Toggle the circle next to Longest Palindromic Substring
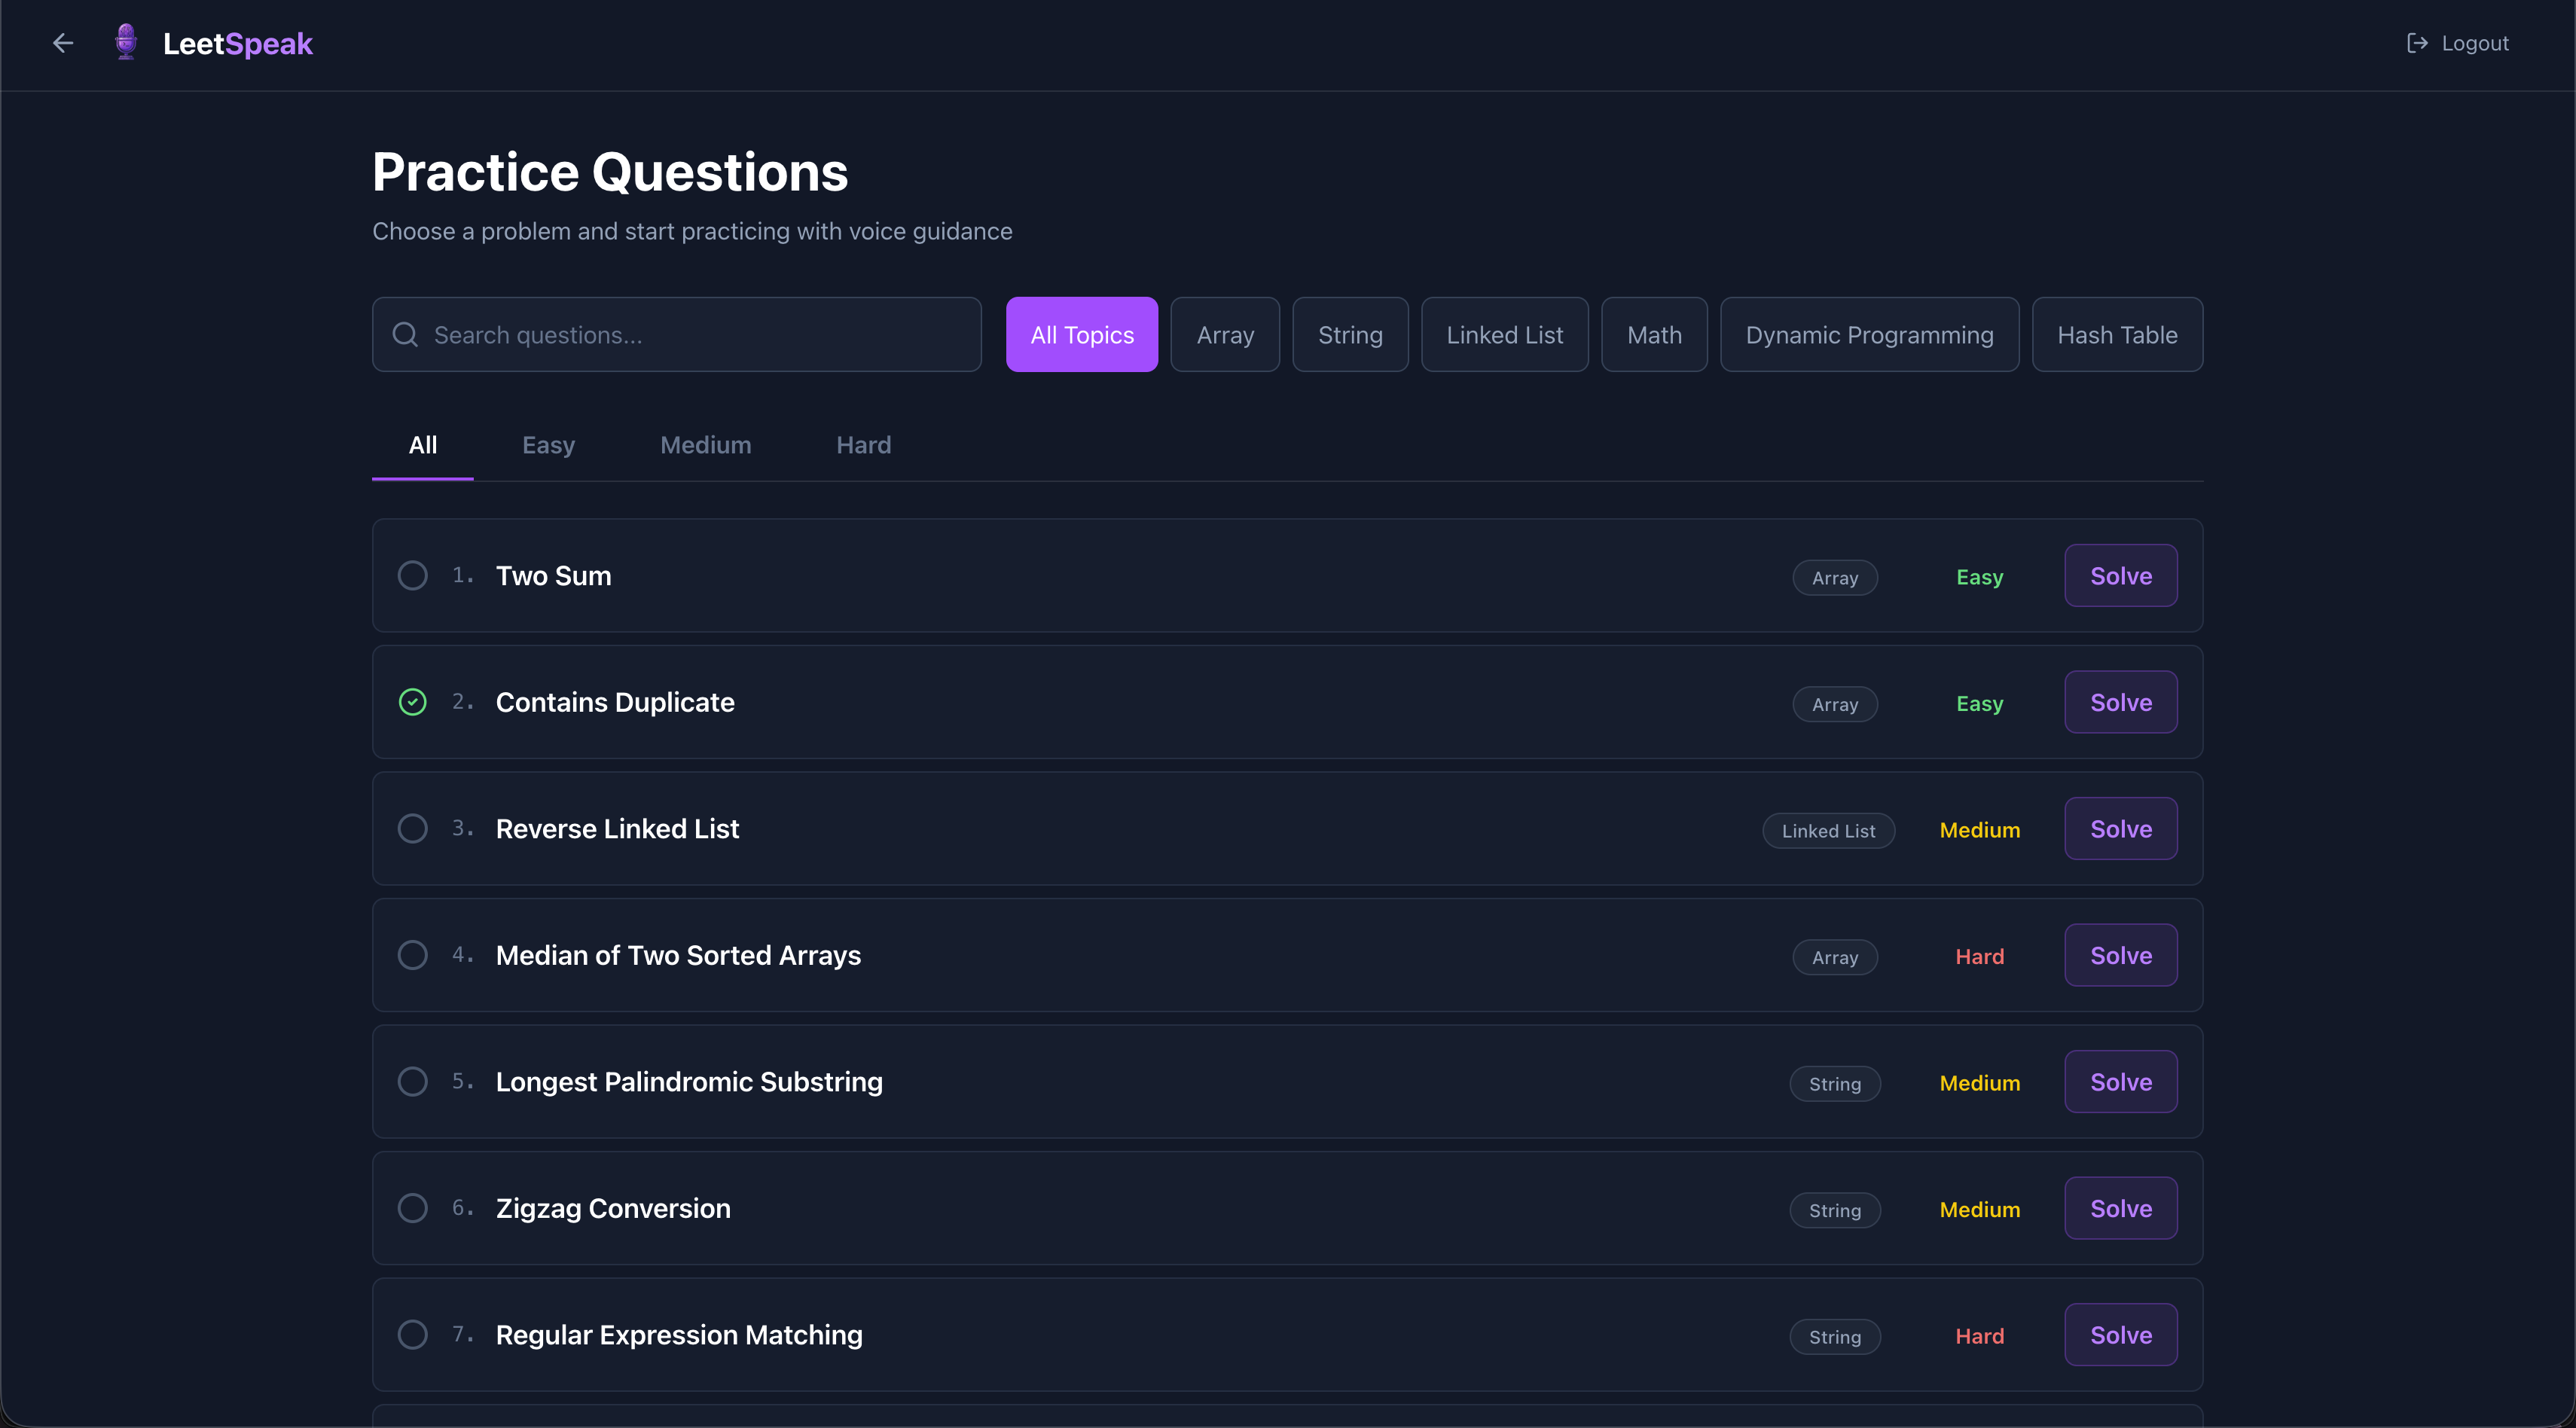Viewport: 2576px width, 1428px height. pyautogui.click(x=412, y=1082)
